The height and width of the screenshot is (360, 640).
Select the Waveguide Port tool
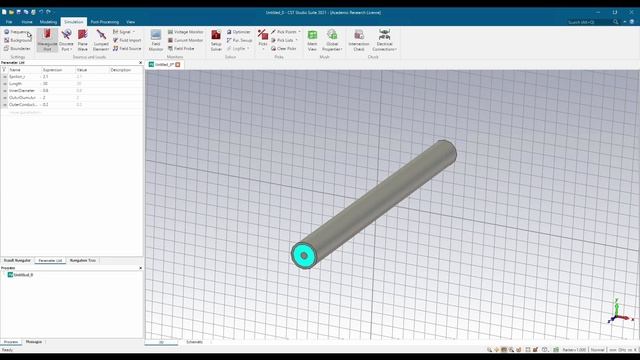tap(47, 40)
